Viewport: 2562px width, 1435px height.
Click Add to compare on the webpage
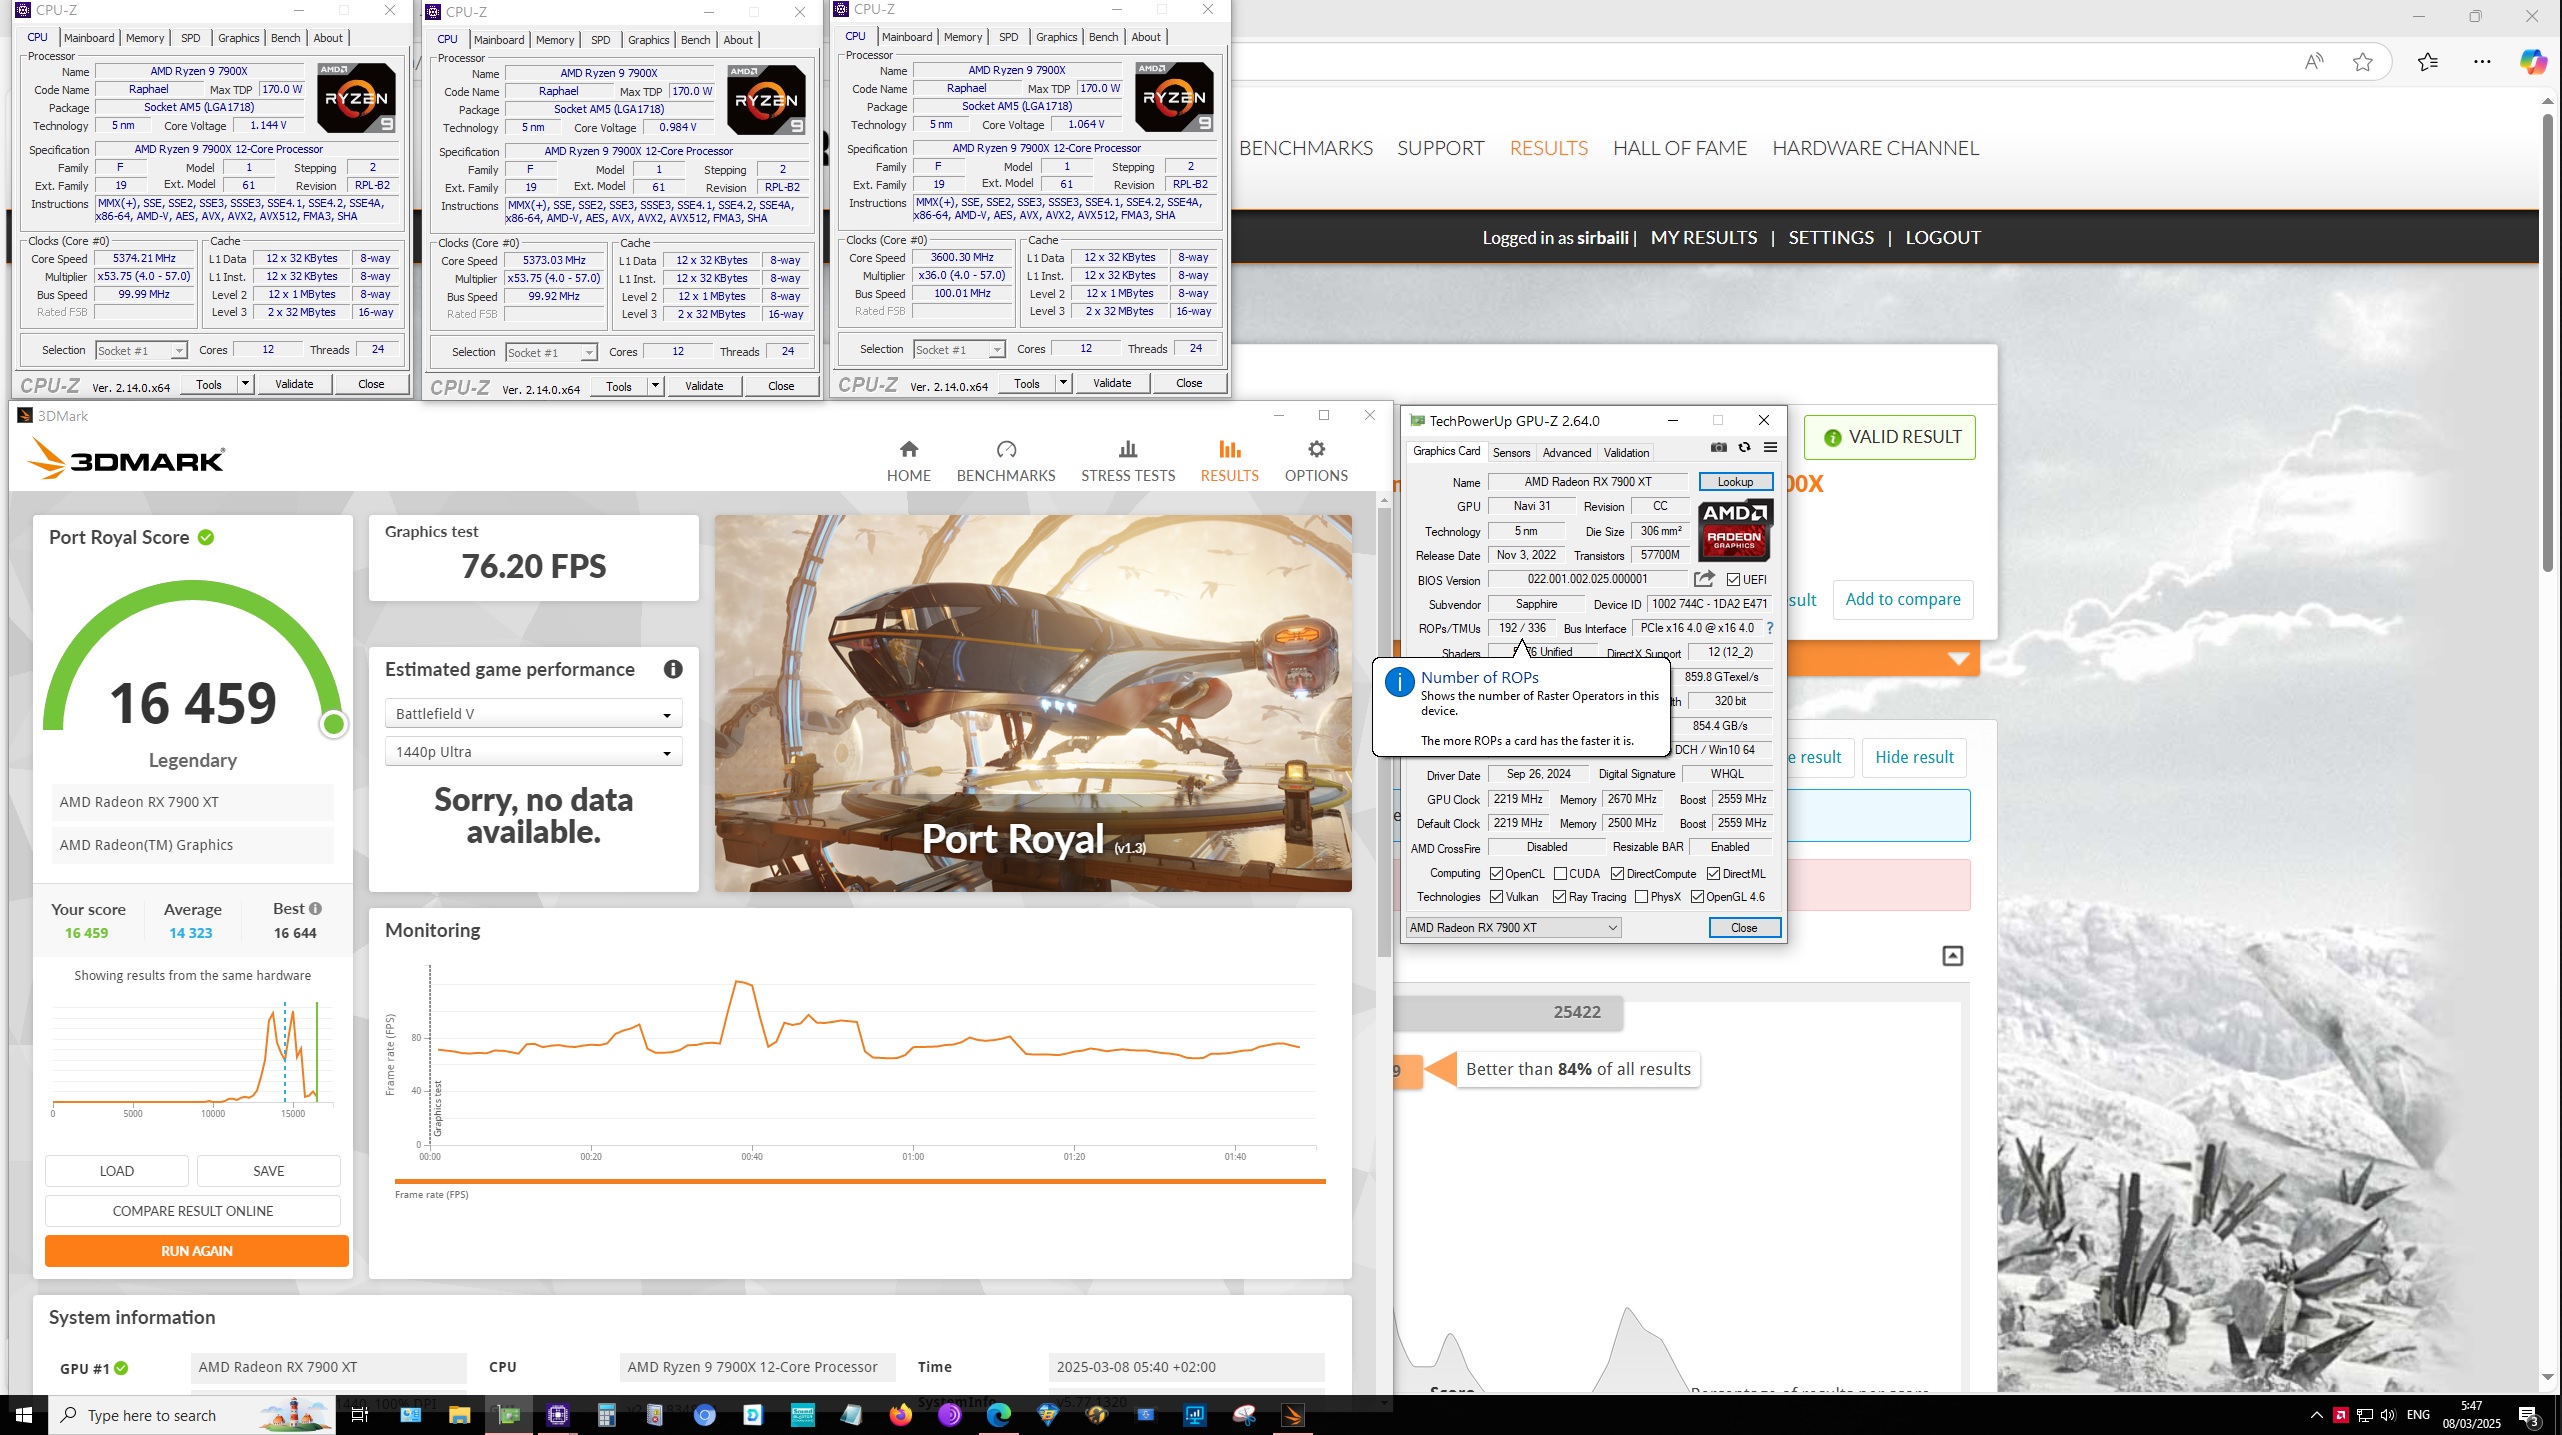pyautogui.click(x=1902, y=599)
